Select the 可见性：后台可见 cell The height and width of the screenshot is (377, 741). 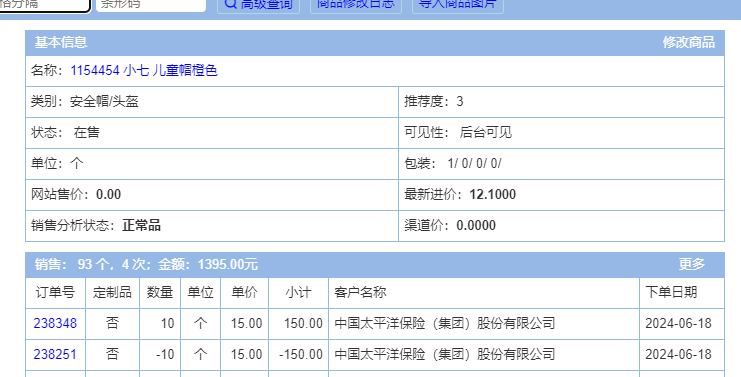(561, 133)
